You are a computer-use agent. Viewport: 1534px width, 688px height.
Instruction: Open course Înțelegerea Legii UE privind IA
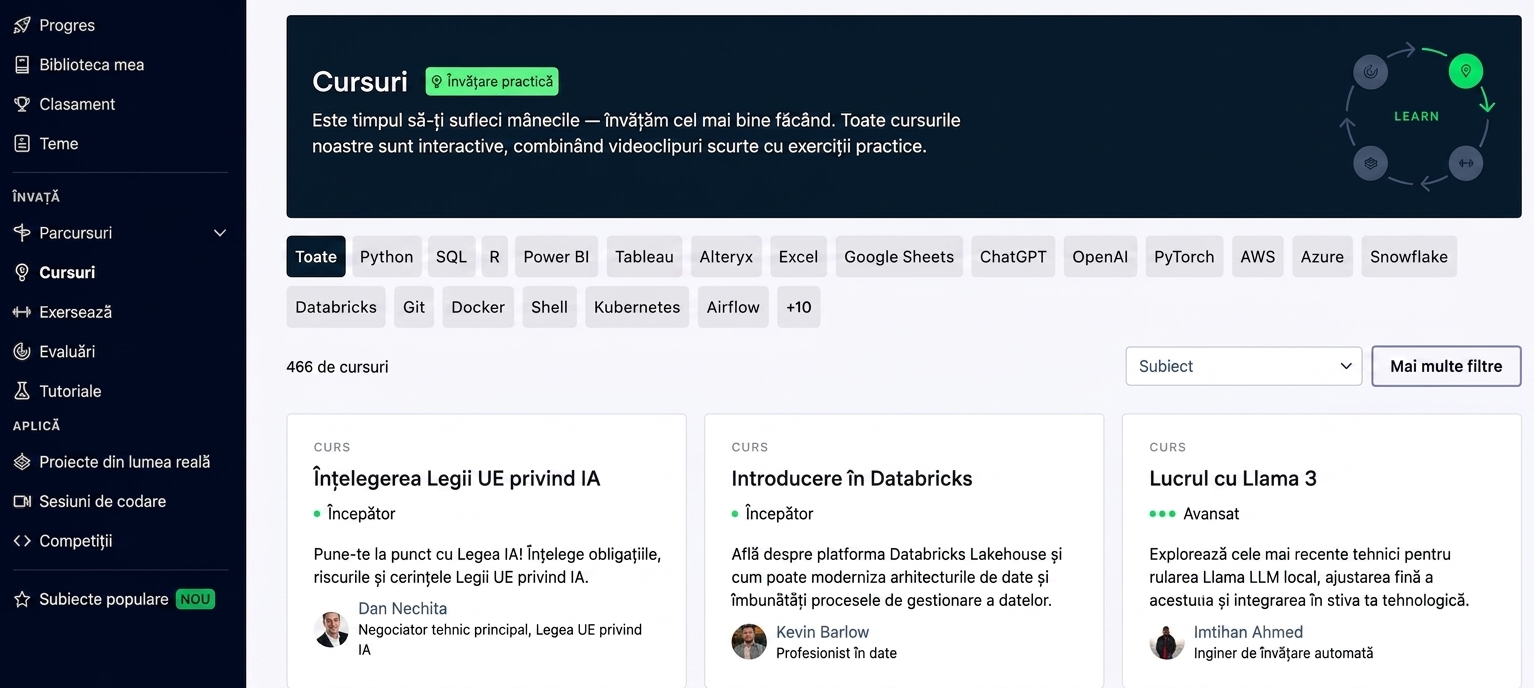coord(457,478)
